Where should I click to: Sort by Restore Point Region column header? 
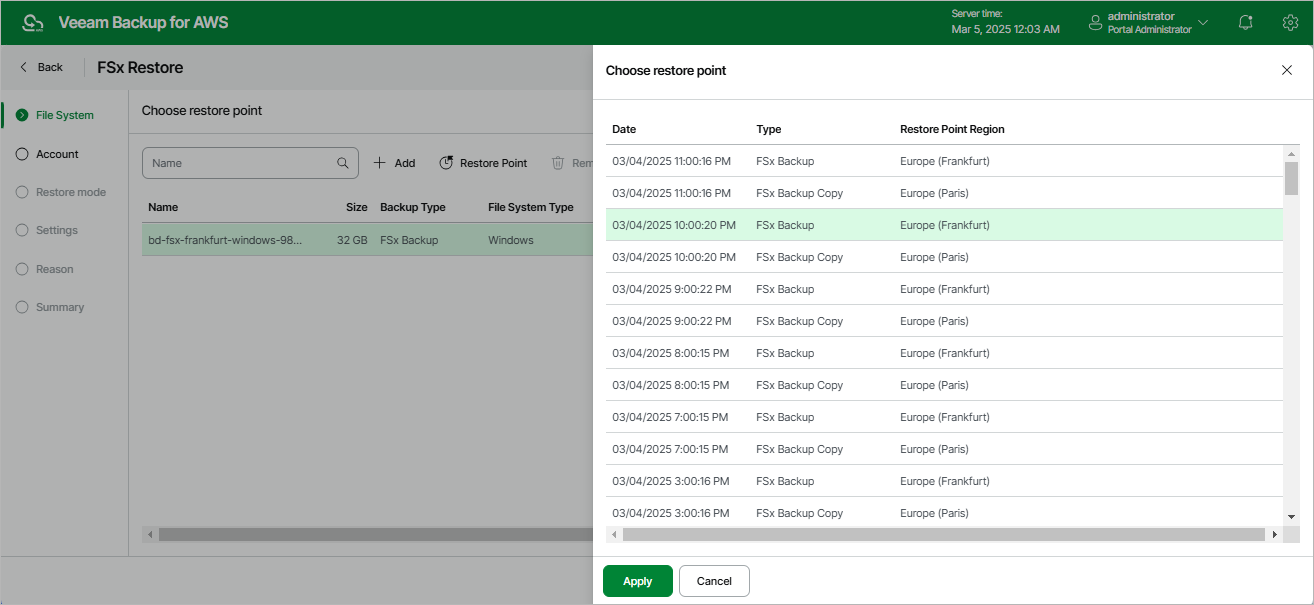click(x=952, y=129)
